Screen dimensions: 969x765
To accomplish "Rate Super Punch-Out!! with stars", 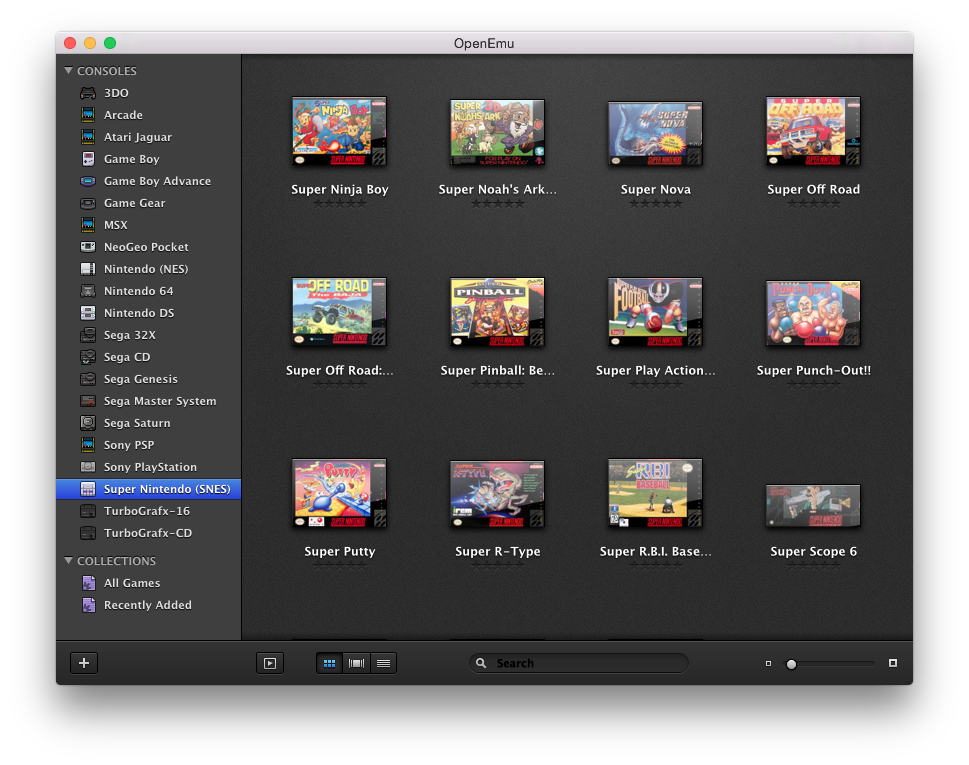I will click(814, 384).
